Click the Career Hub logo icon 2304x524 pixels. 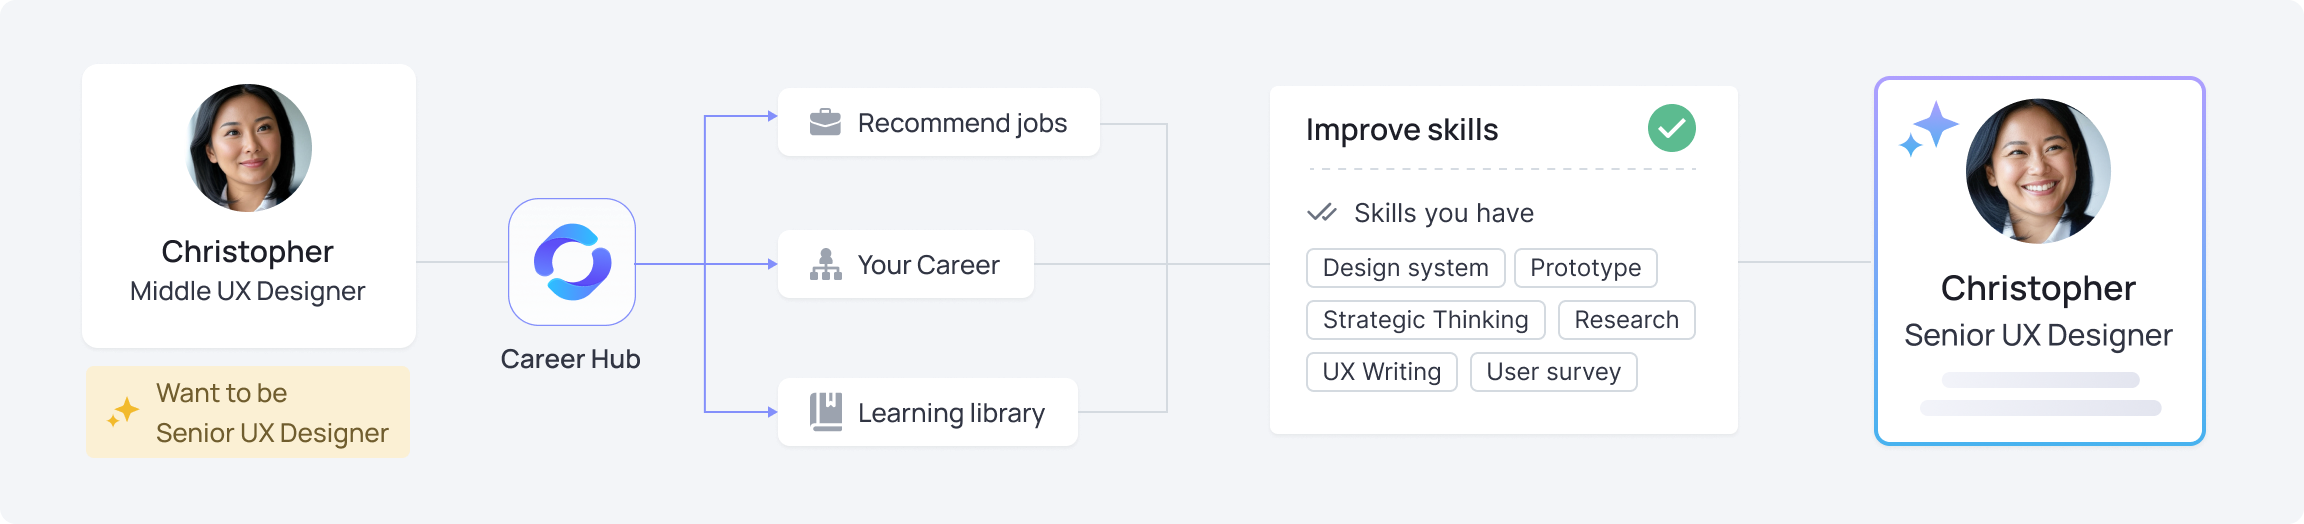pos(572,262)
